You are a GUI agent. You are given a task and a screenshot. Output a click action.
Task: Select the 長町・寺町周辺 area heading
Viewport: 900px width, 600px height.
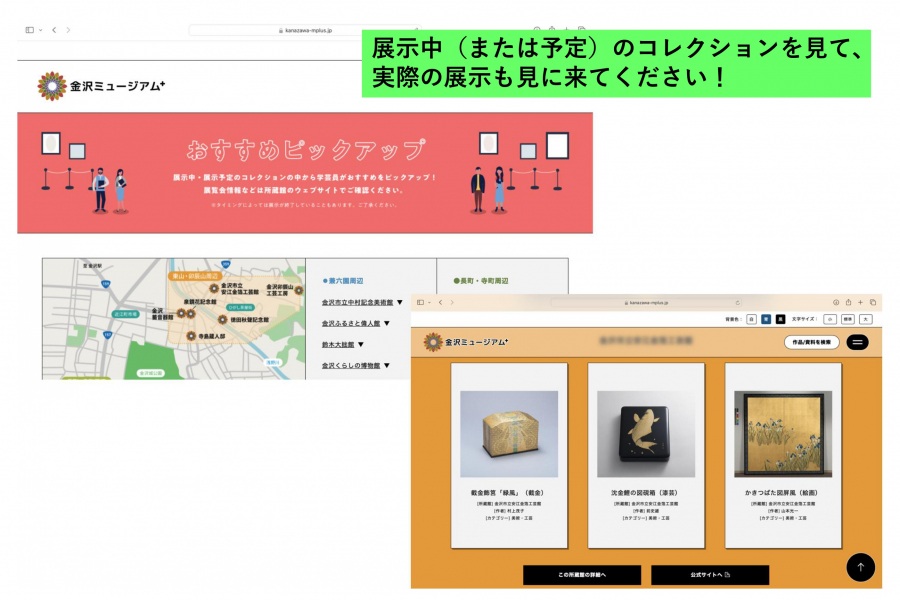(481, 281)
